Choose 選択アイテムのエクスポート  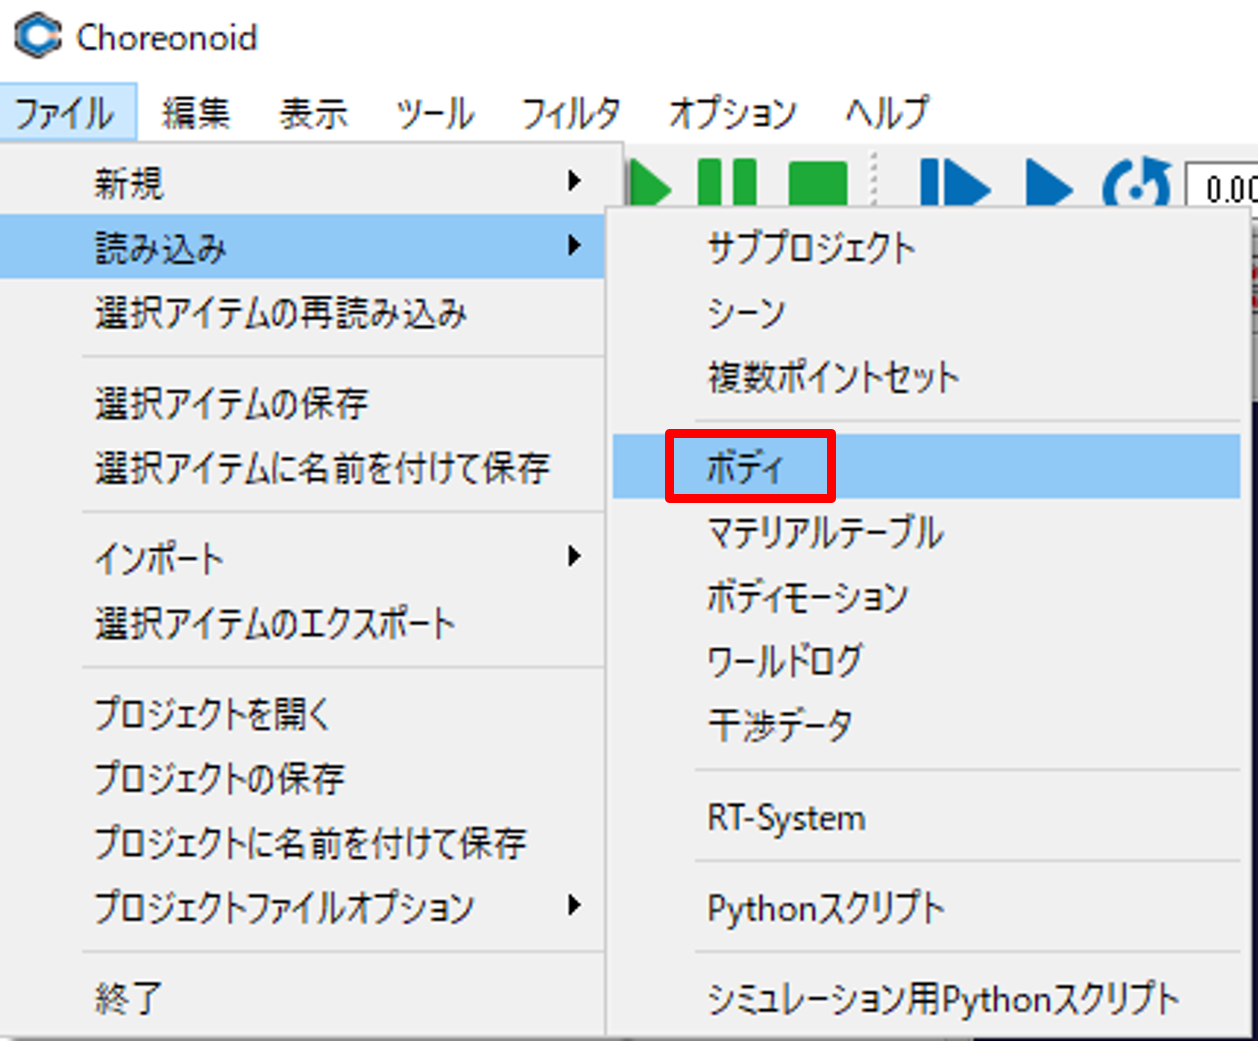click(302, 623)
